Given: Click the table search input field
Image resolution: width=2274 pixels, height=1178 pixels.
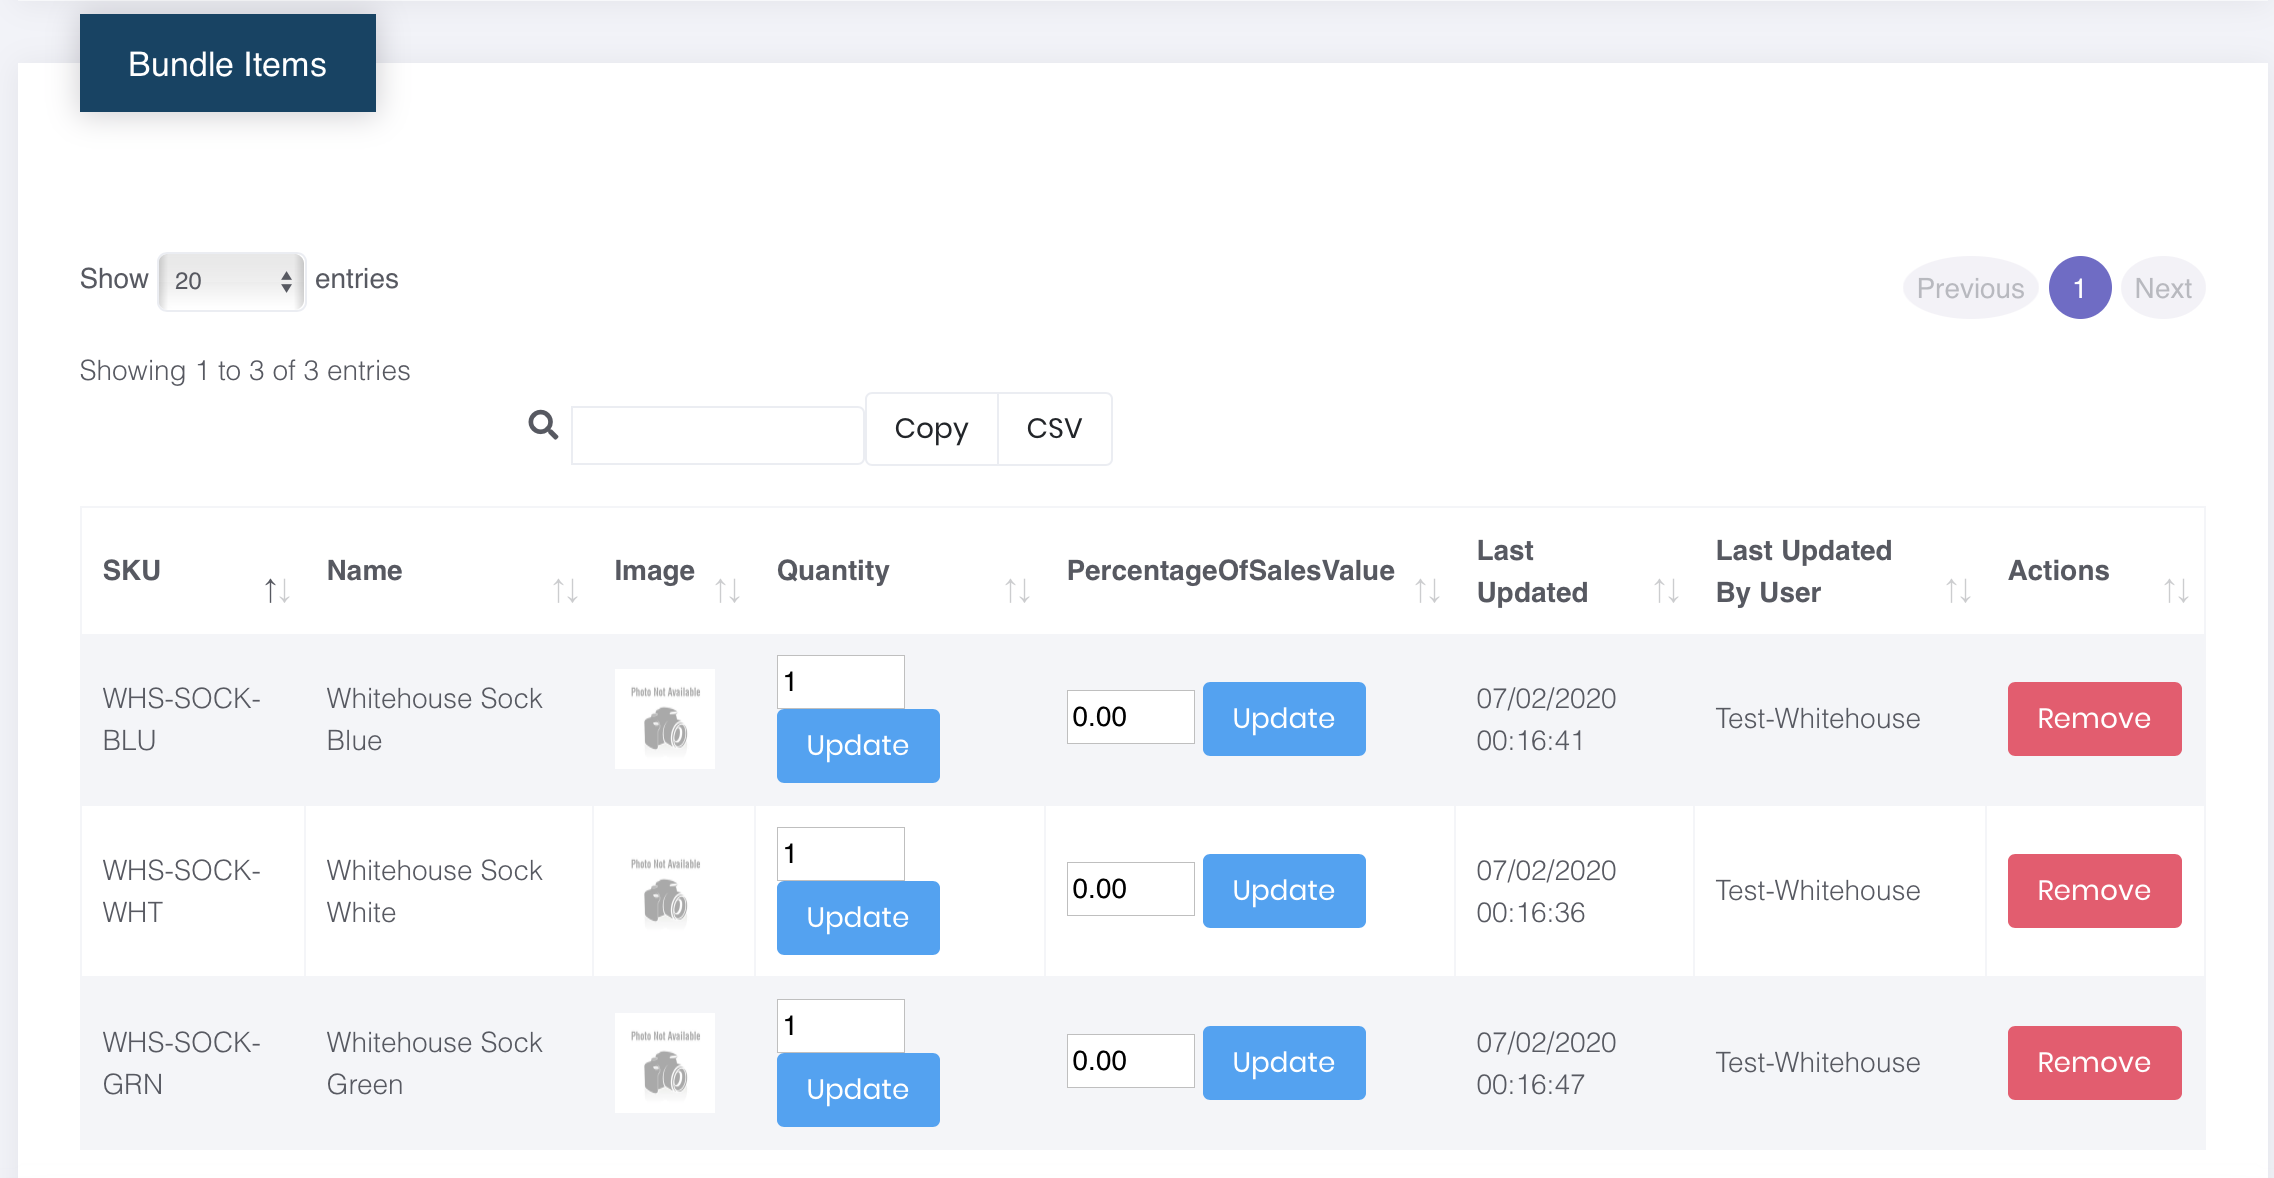Looking at the screenshot, I should click(717, 435).
